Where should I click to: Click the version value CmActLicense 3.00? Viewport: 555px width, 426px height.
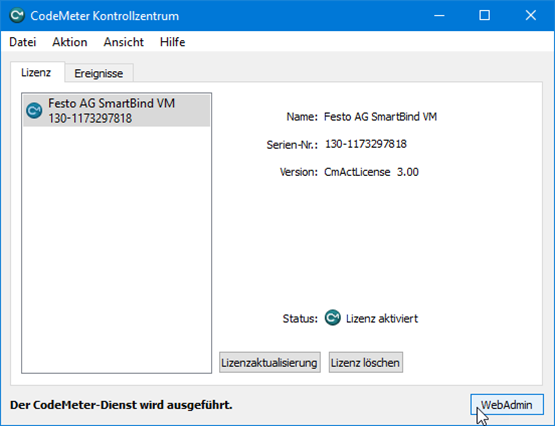(x=371, y=172)
